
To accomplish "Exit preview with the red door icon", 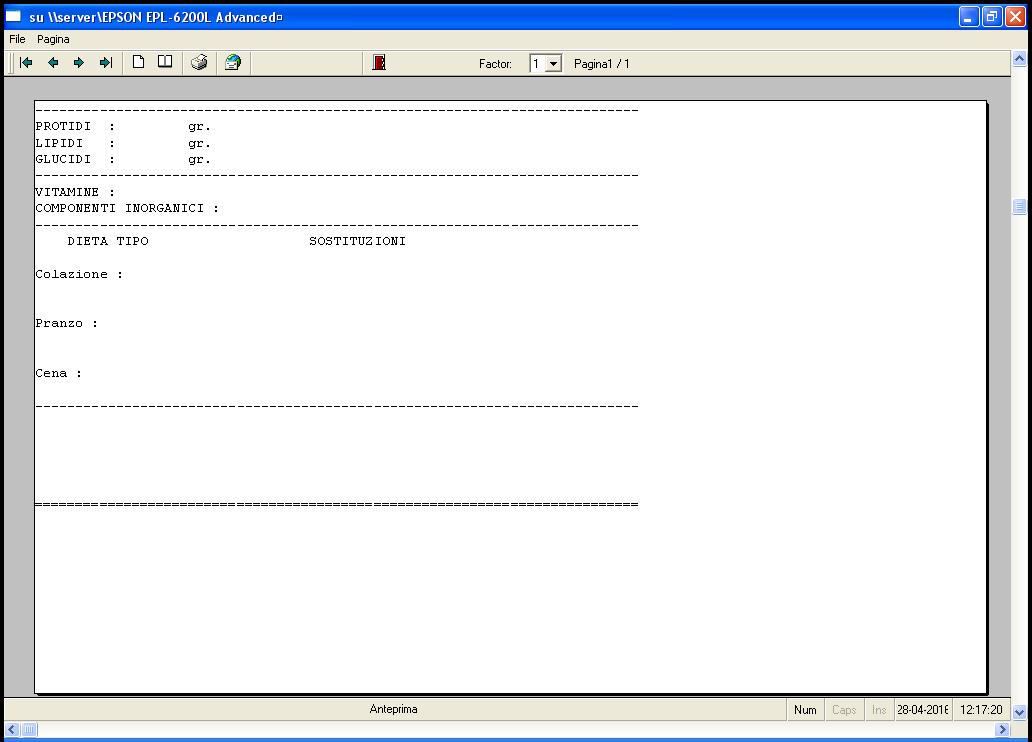I will pos(379,63).
